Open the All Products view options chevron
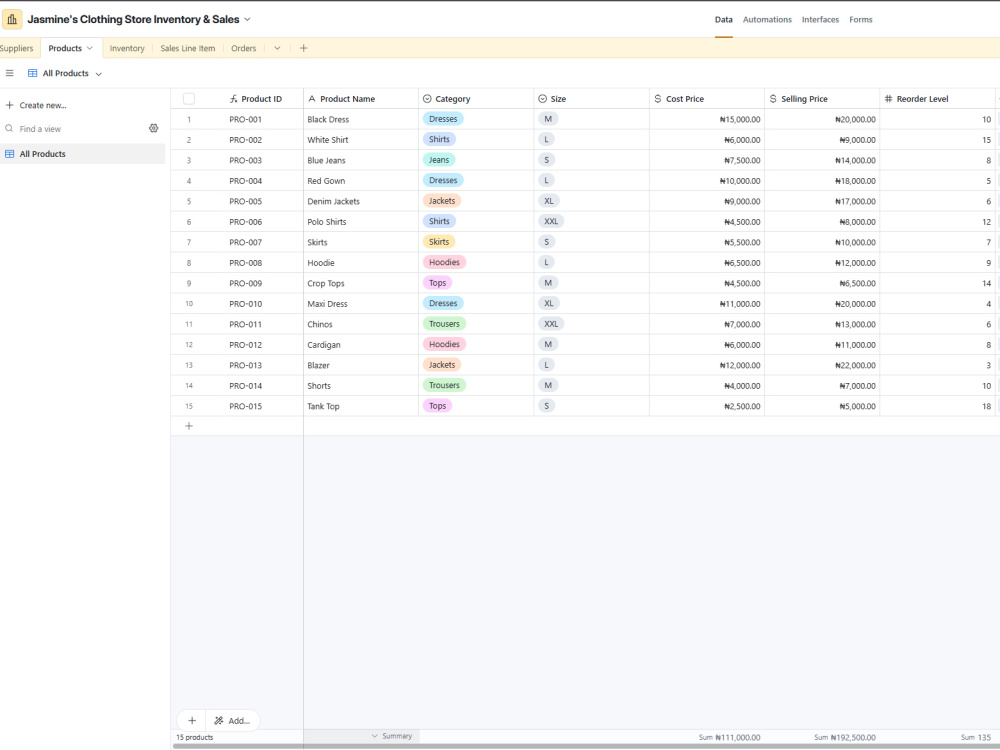This screenshot has width=1000, height=750. 99,74
